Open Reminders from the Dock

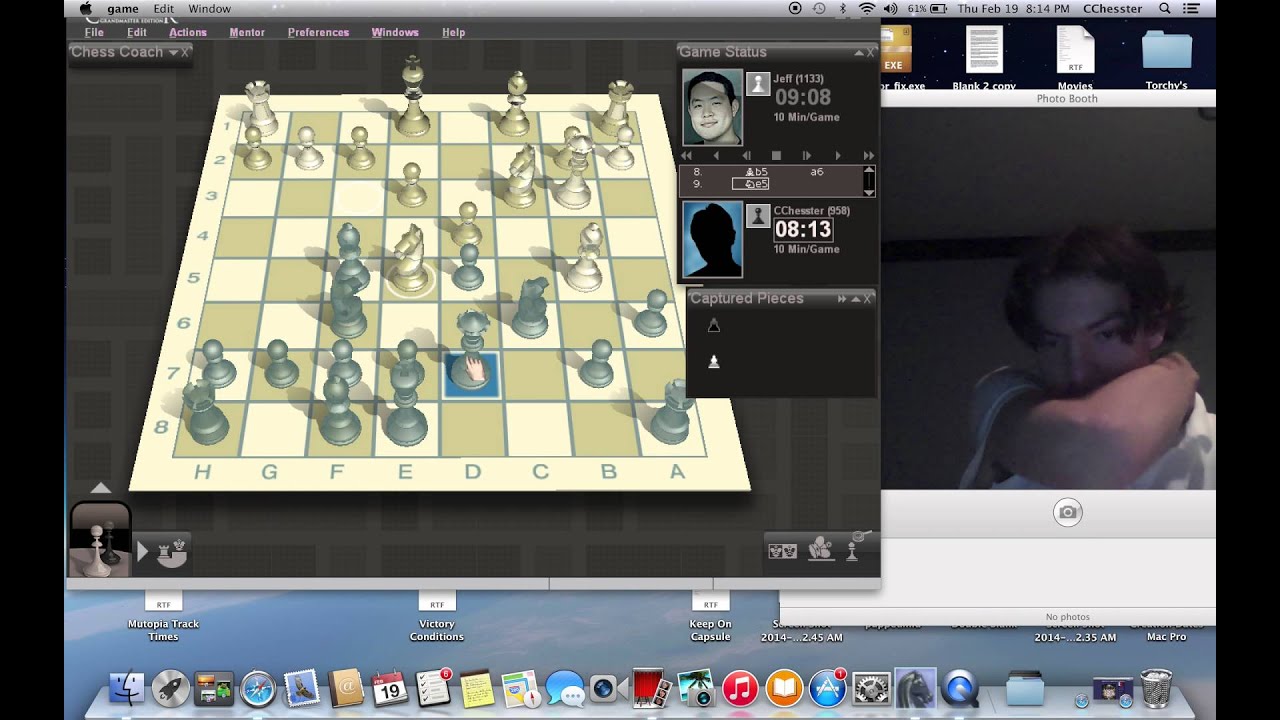pyautogui.click(x=434, y=689)
